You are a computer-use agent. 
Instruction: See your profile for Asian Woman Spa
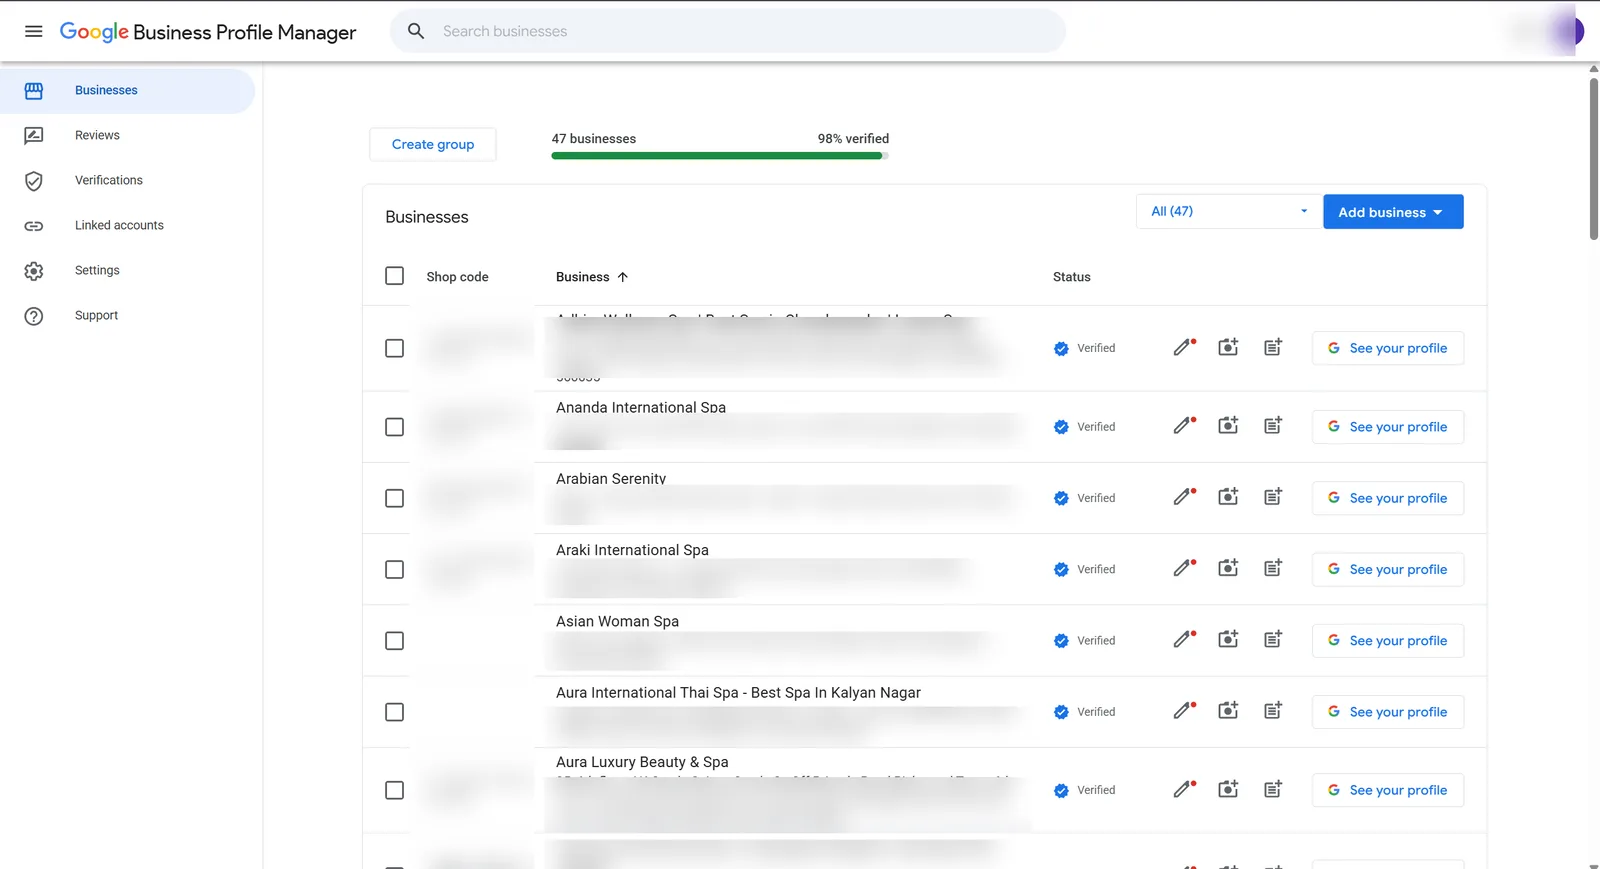click(x=1387, y=641)
